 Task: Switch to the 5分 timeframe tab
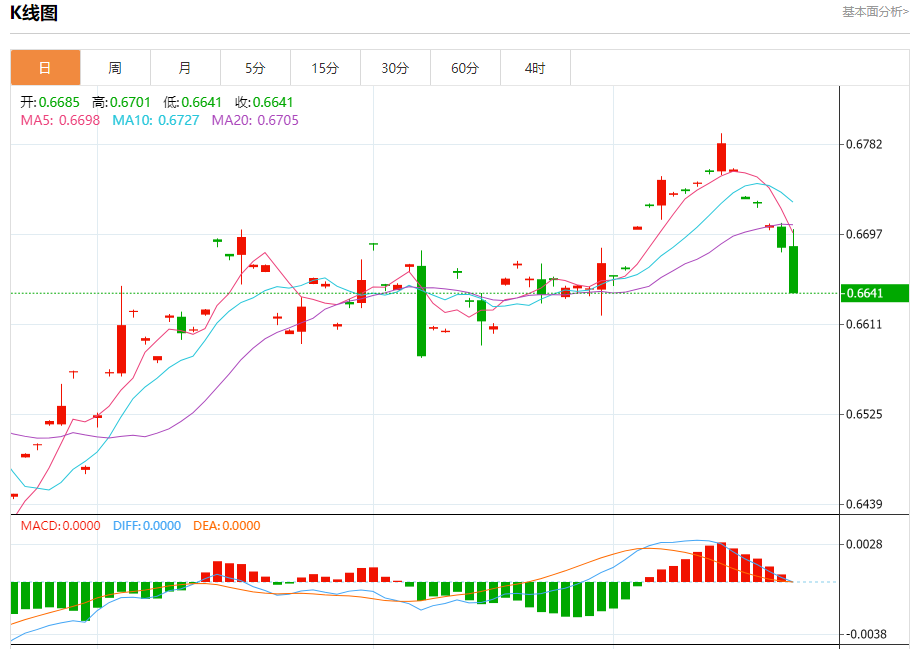256,68
